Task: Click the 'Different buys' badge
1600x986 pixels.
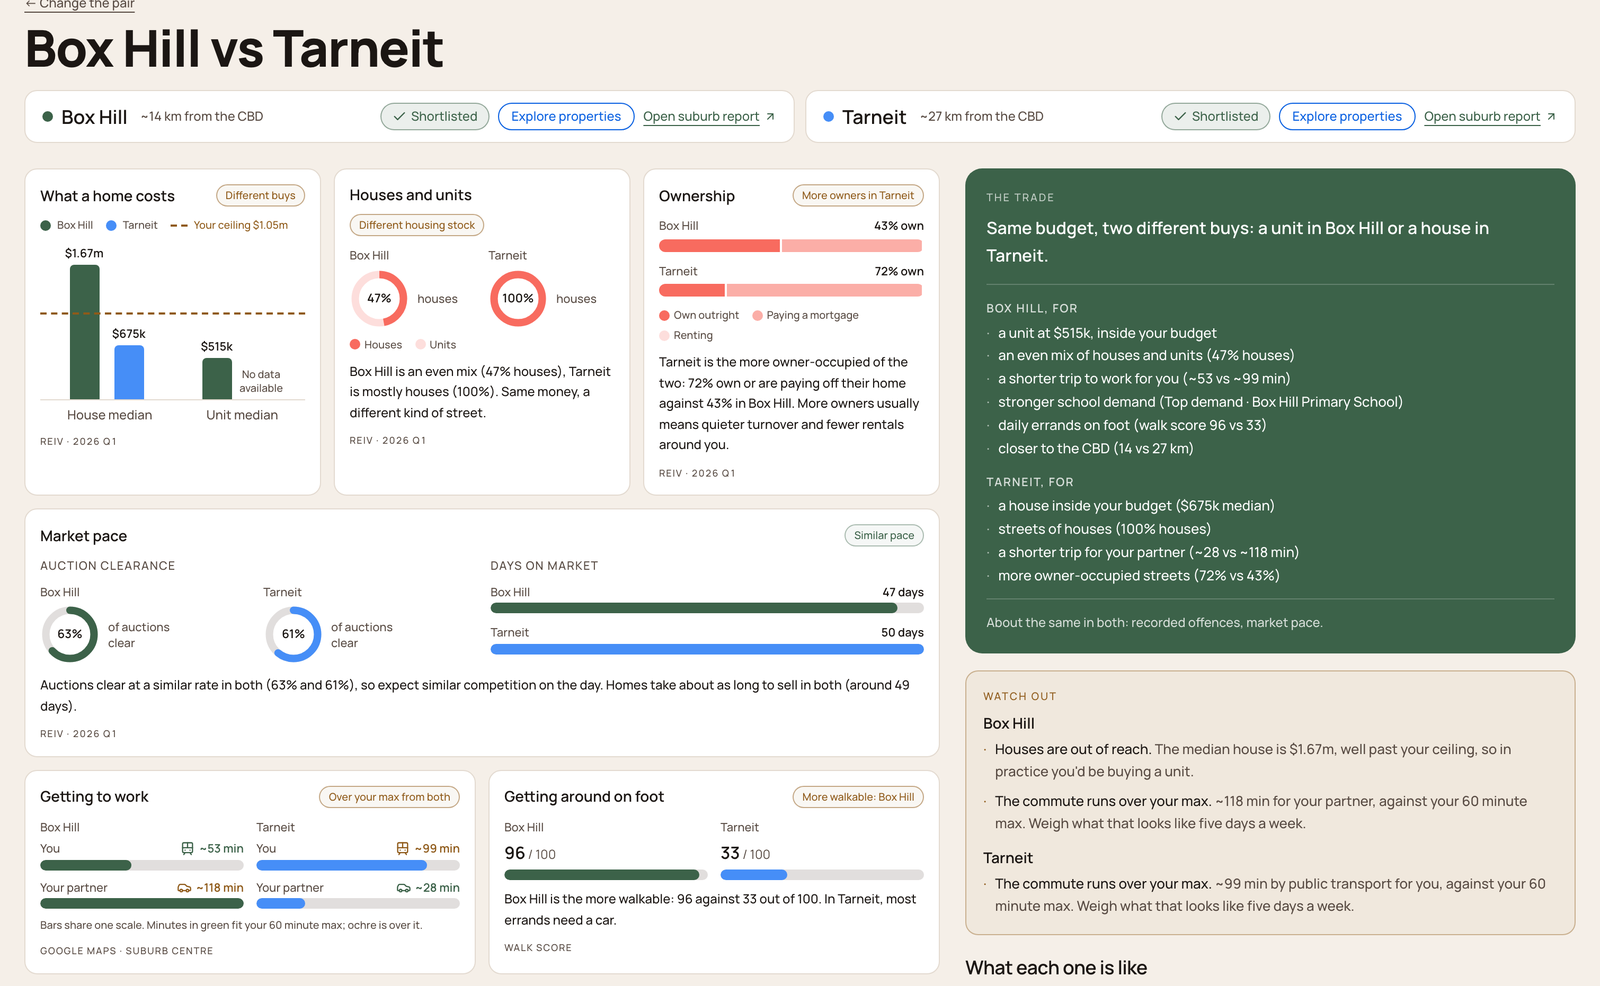Action: (x=260, y=196)
